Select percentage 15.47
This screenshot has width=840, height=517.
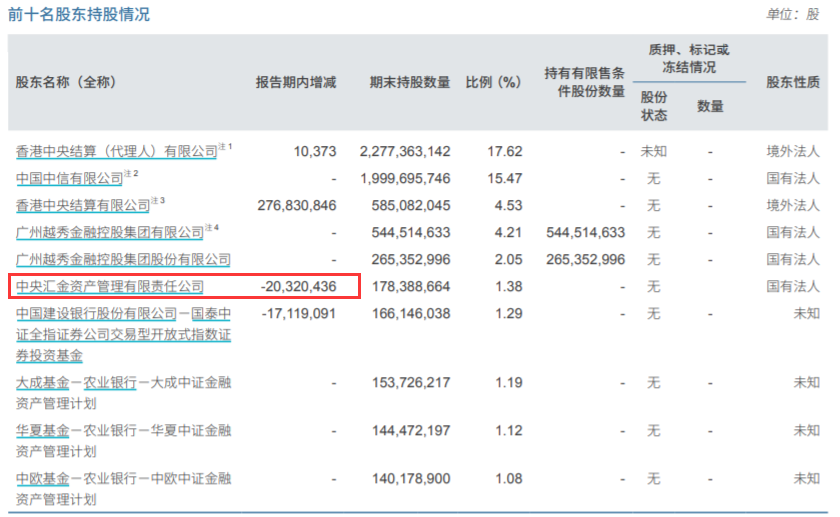pos(505,178)
